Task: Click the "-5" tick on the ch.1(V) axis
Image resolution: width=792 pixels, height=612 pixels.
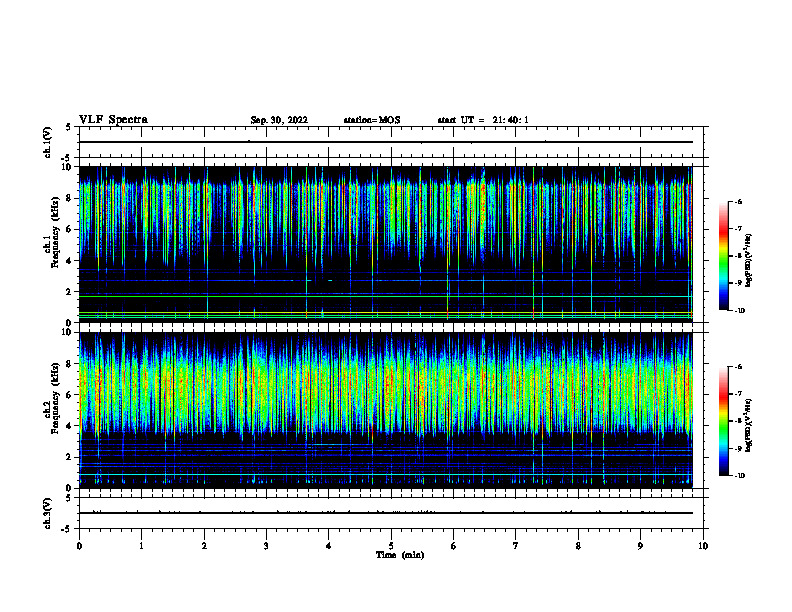Action: (67, 158)
